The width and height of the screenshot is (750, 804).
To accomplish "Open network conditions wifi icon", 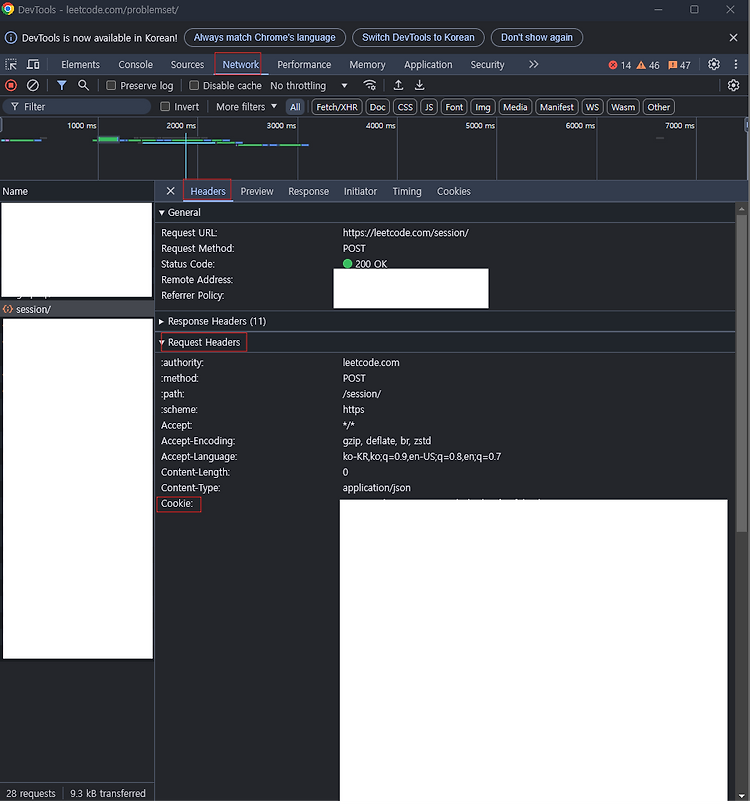I will (370, 86).
